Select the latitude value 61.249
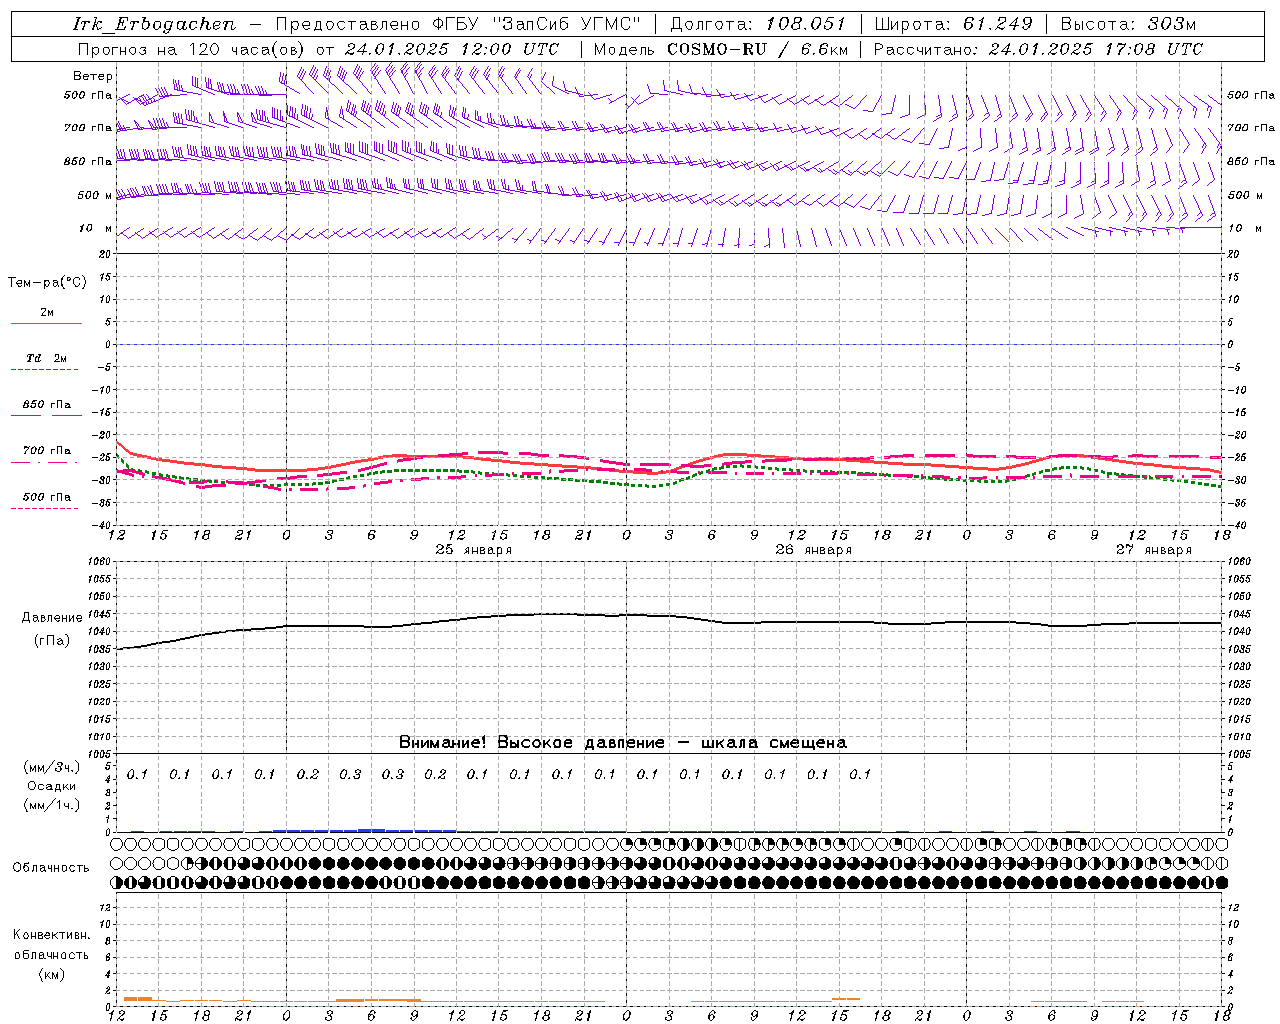 coord(997,24)
